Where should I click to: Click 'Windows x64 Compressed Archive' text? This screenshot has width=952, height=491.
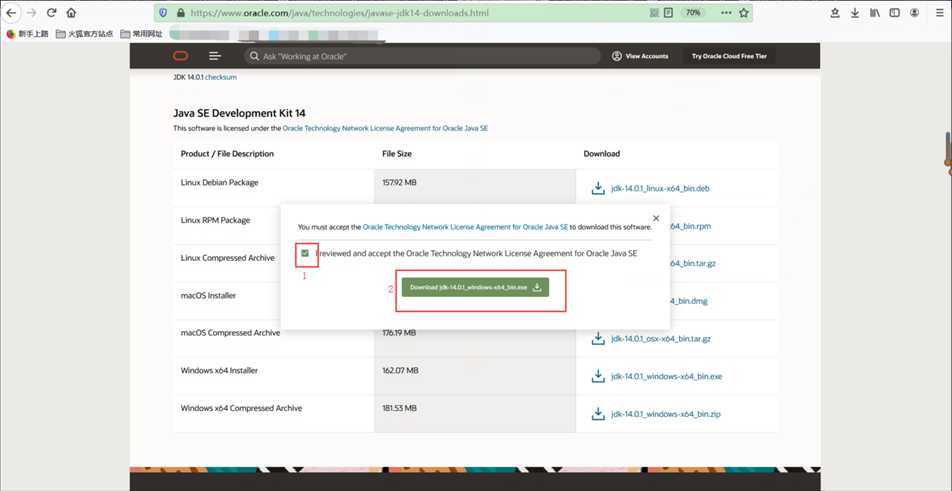coord(241,408)
